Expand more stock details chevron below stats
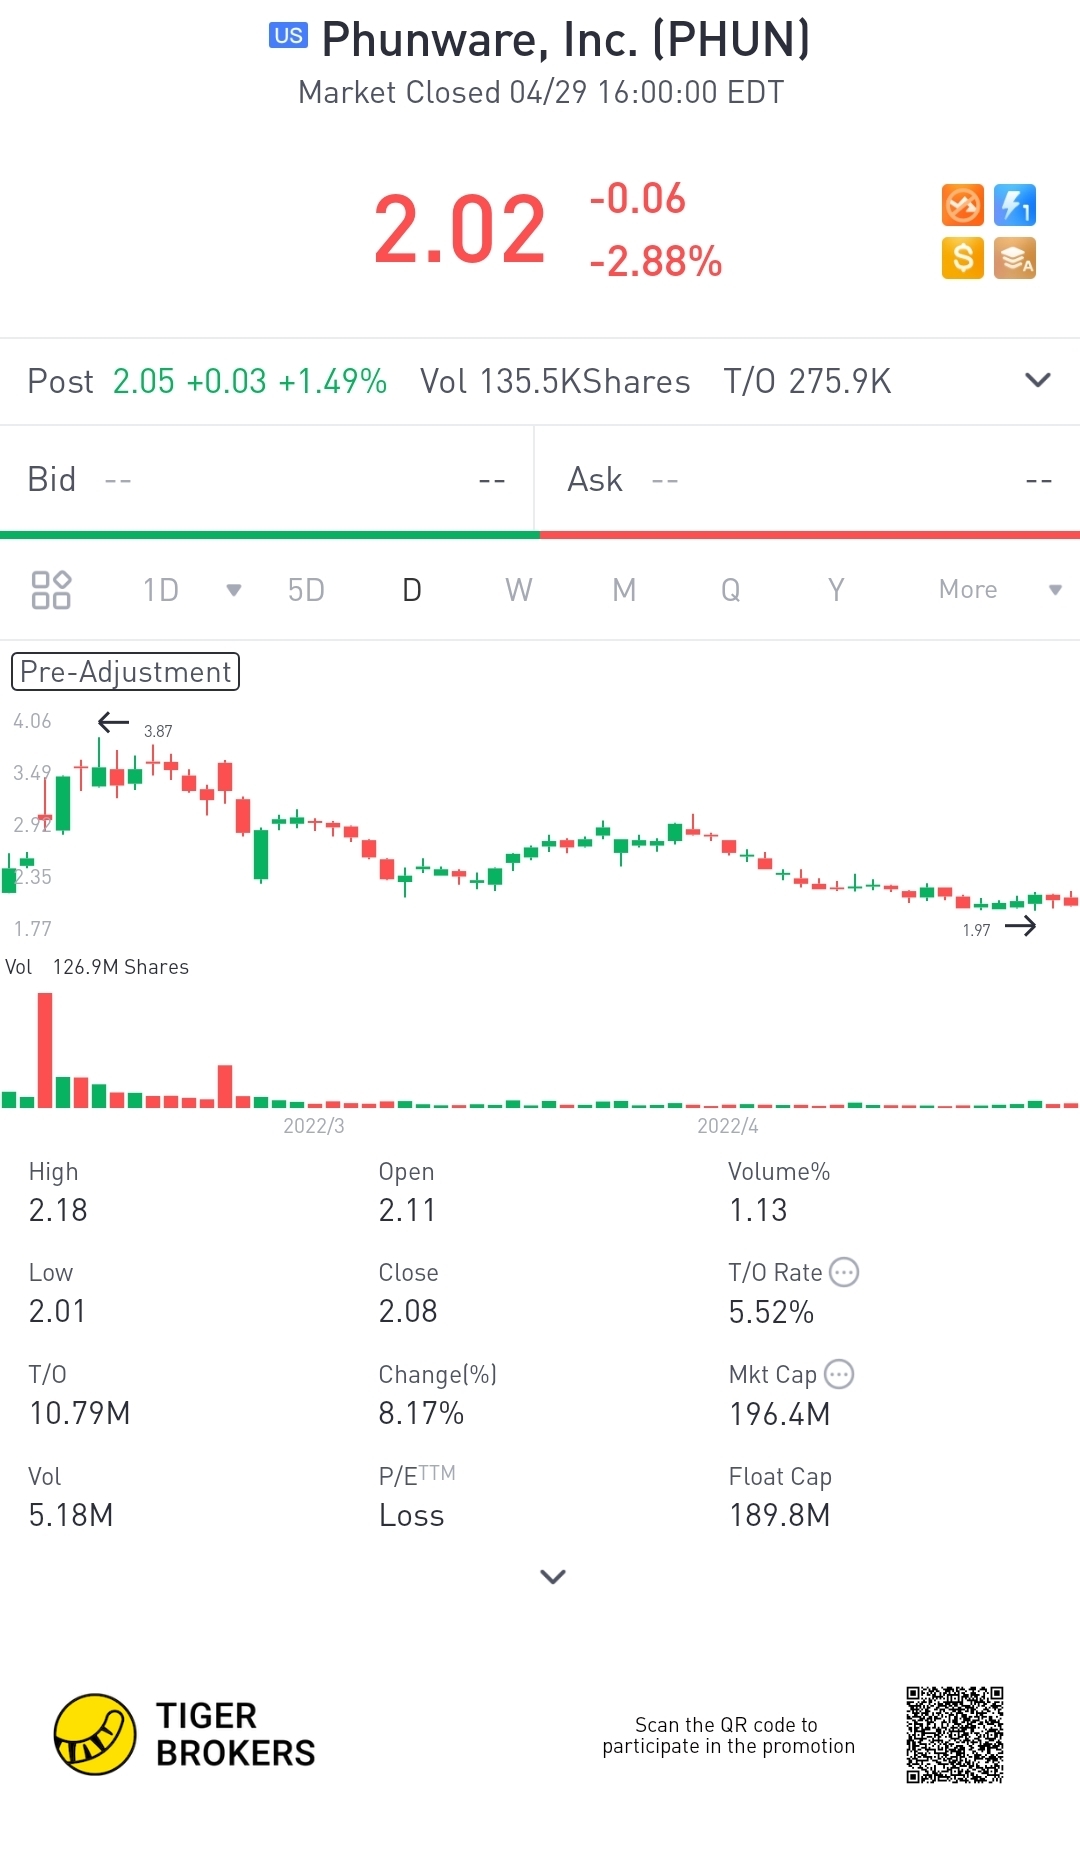1080x1856 pixels. click(x=553, y=1576)
